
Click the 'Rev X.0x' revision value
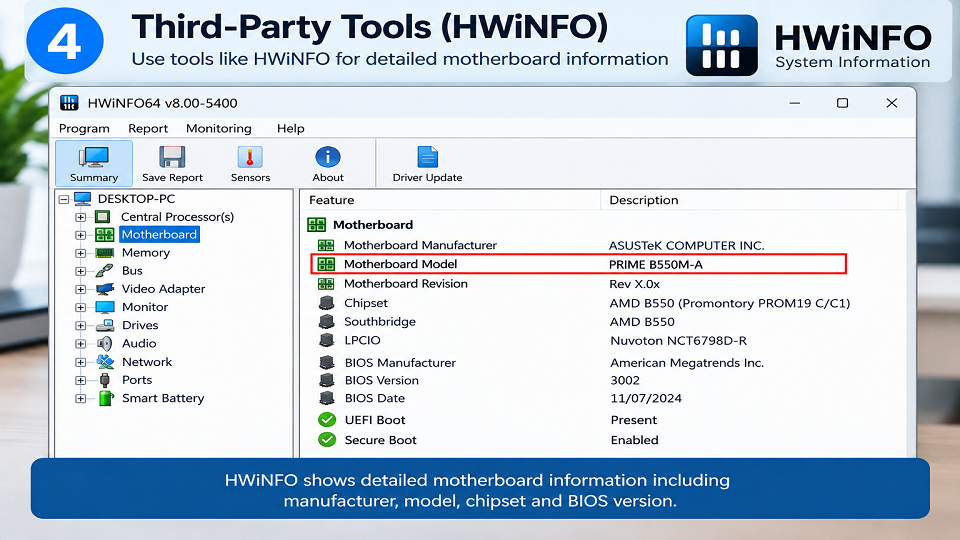(x=634, y=284)
